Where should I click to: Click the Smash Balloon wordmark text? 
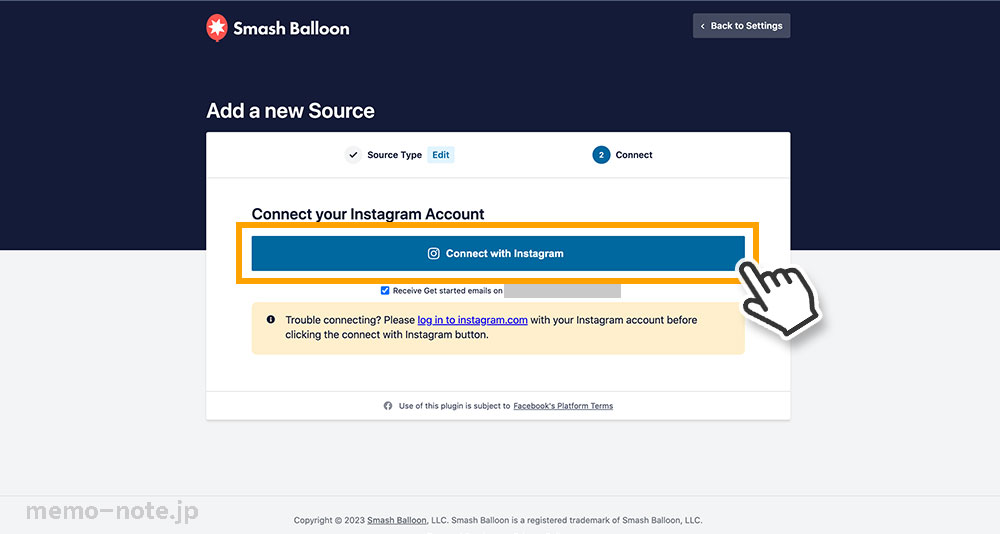point(291,28)
